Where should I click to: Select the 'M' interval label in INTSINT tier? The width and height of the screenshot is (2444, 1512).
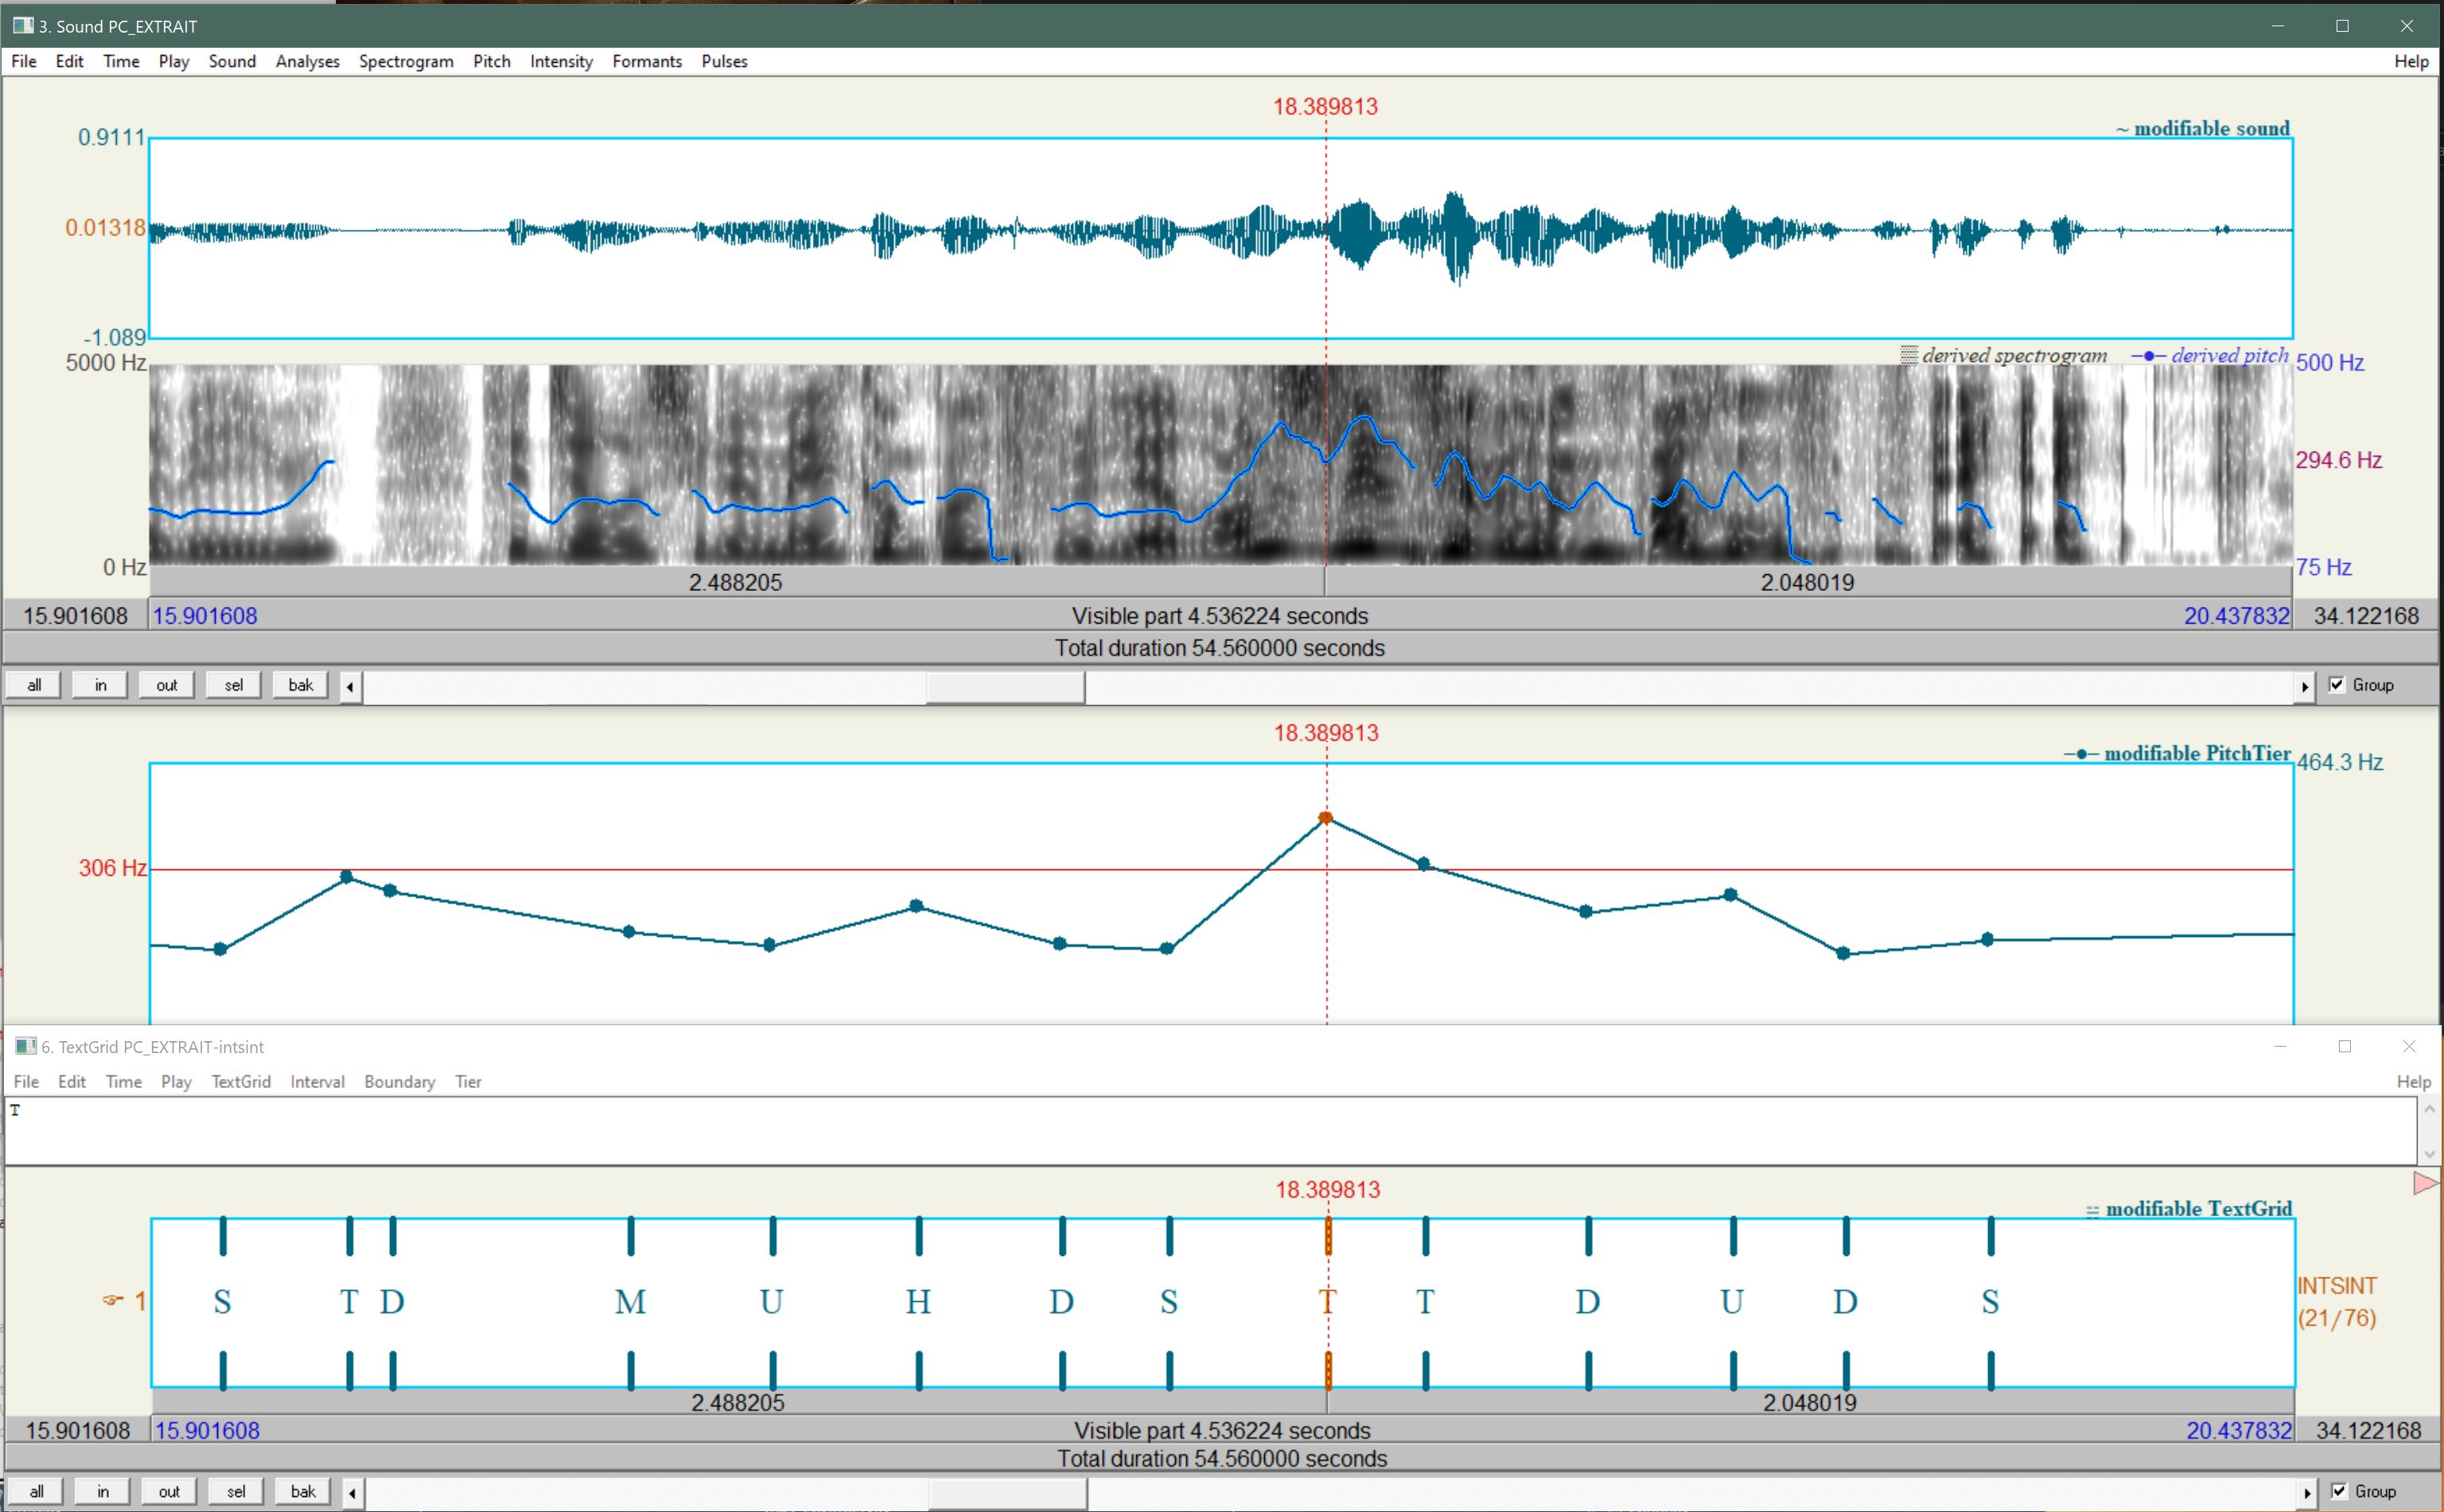630,1301
